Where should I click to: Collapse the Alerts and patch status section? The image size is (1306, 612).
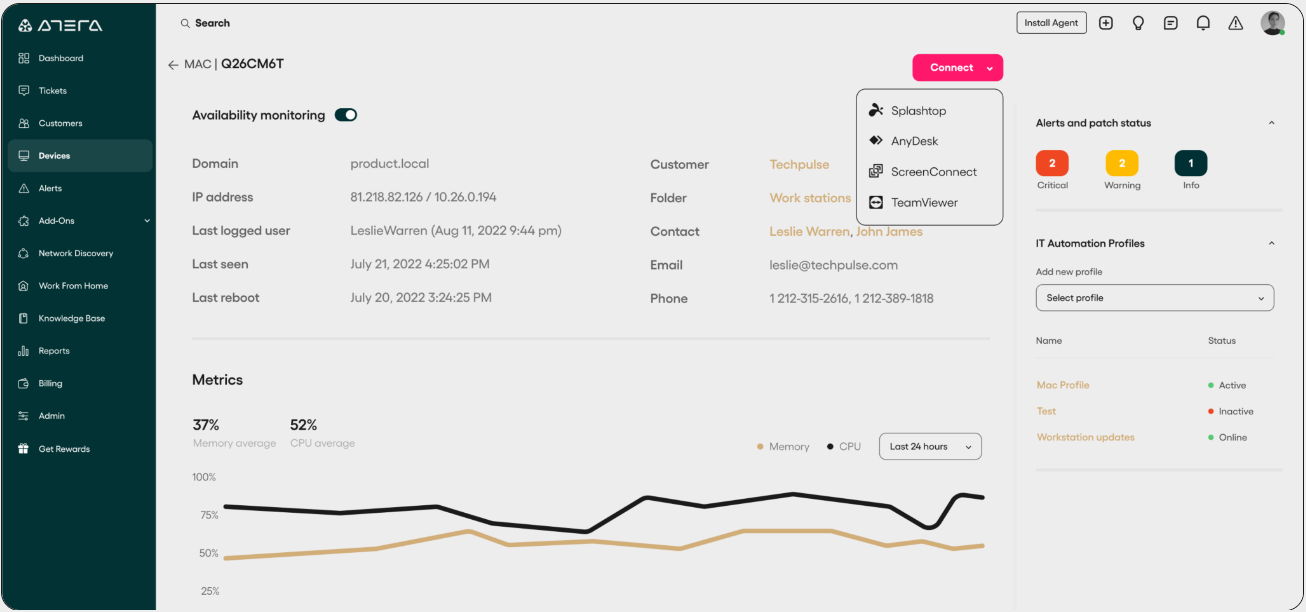coord(1271,123)
